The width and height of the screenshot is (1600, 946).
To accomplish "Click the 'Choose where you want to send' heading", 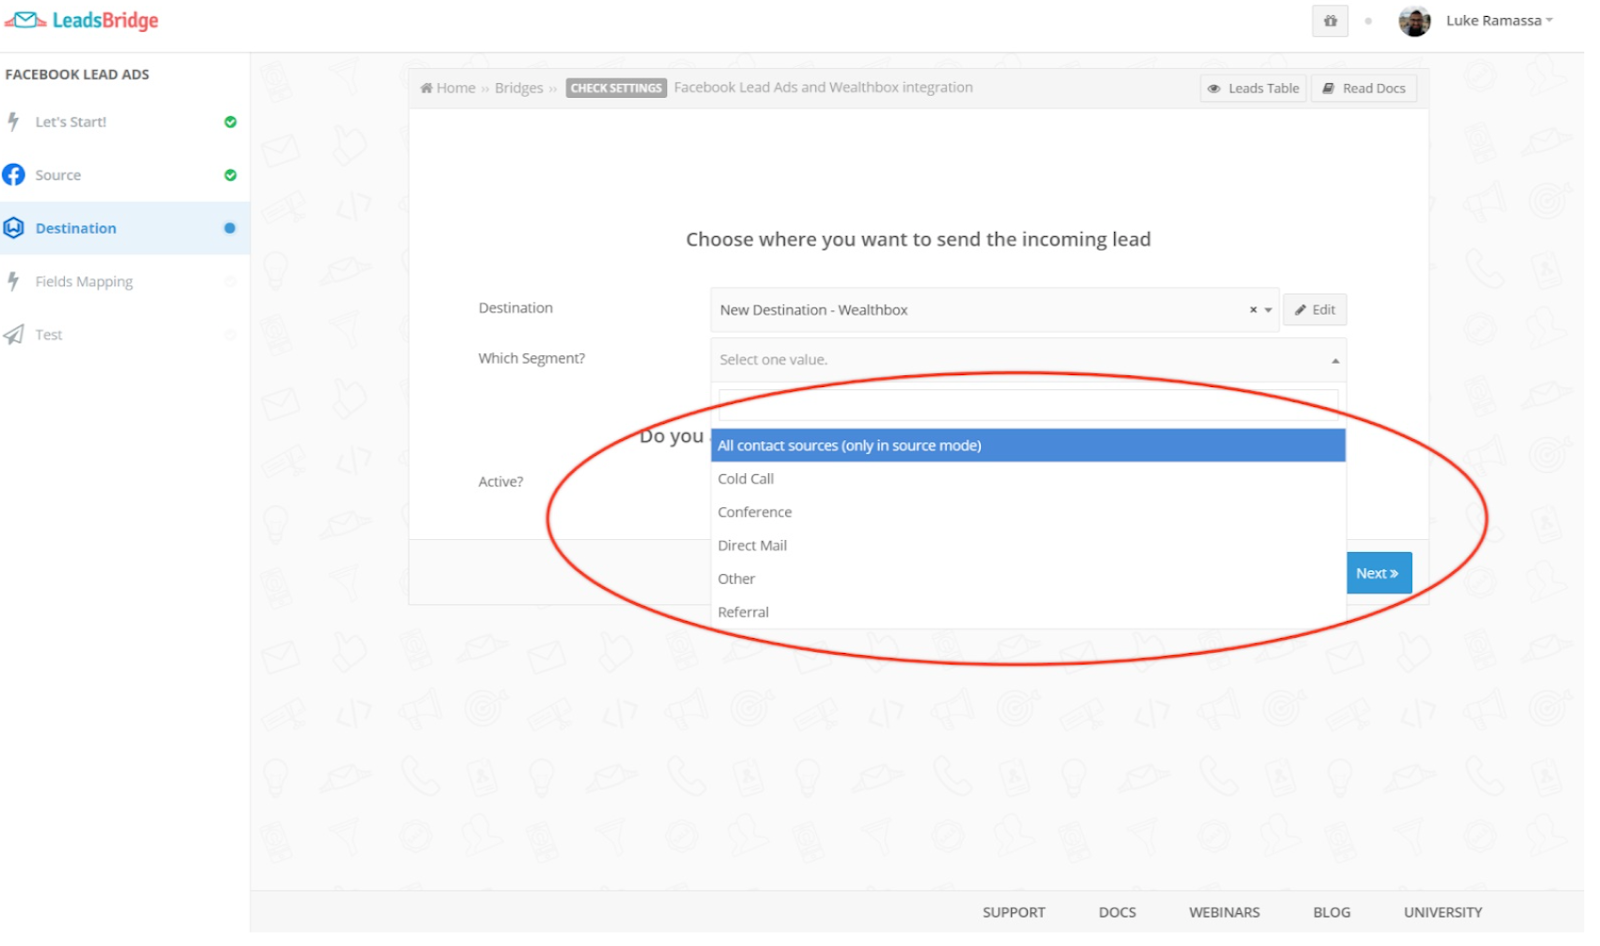I will tap(918, 240).
